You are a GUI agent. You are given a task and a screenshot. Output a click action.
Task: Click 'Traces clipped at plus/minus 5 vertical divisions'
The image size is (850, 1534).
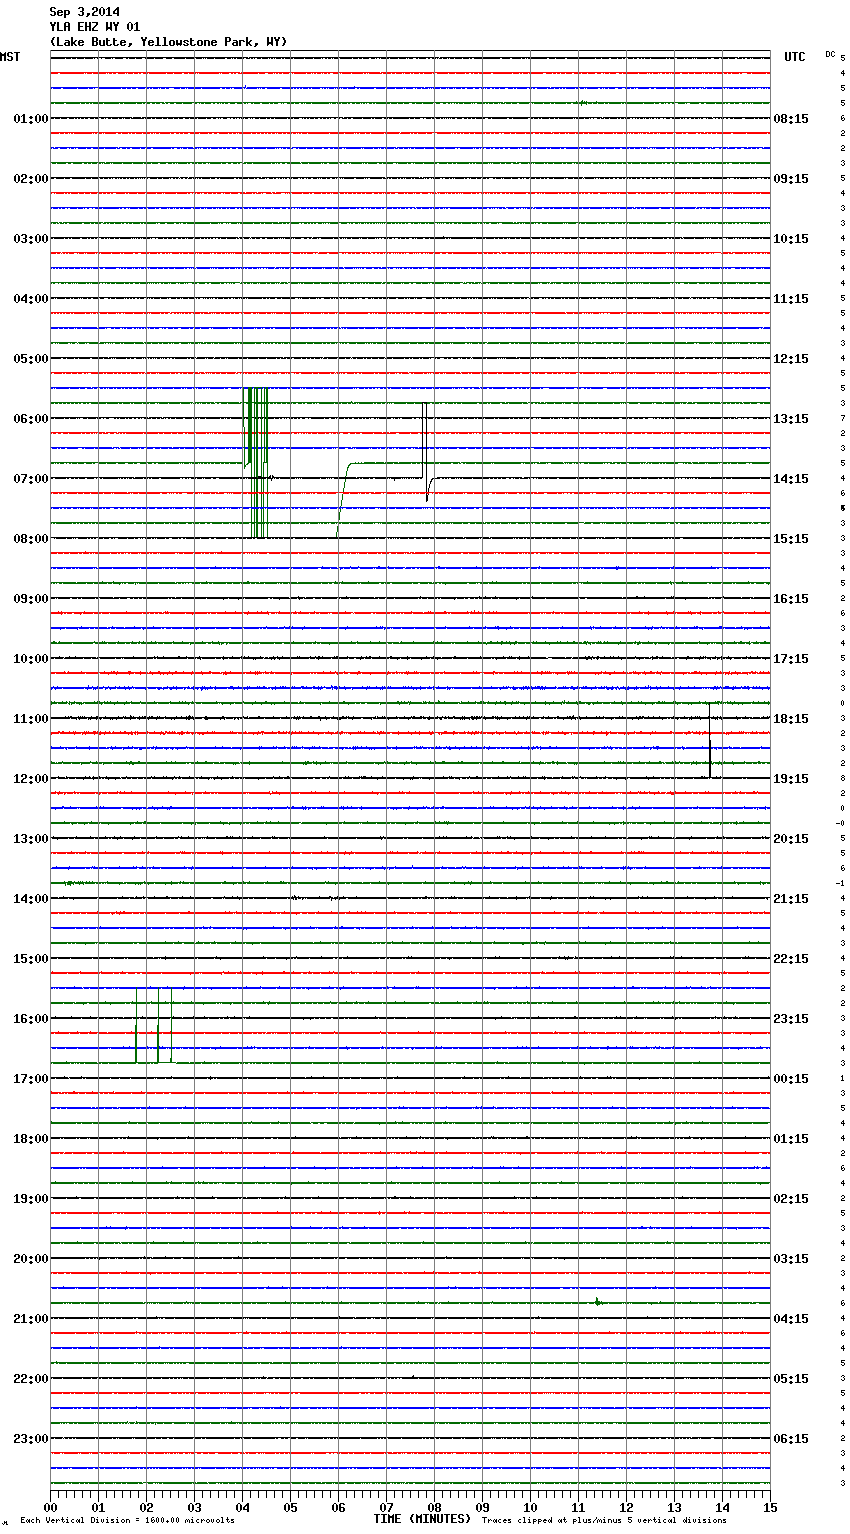click(x=604, y=1520)
